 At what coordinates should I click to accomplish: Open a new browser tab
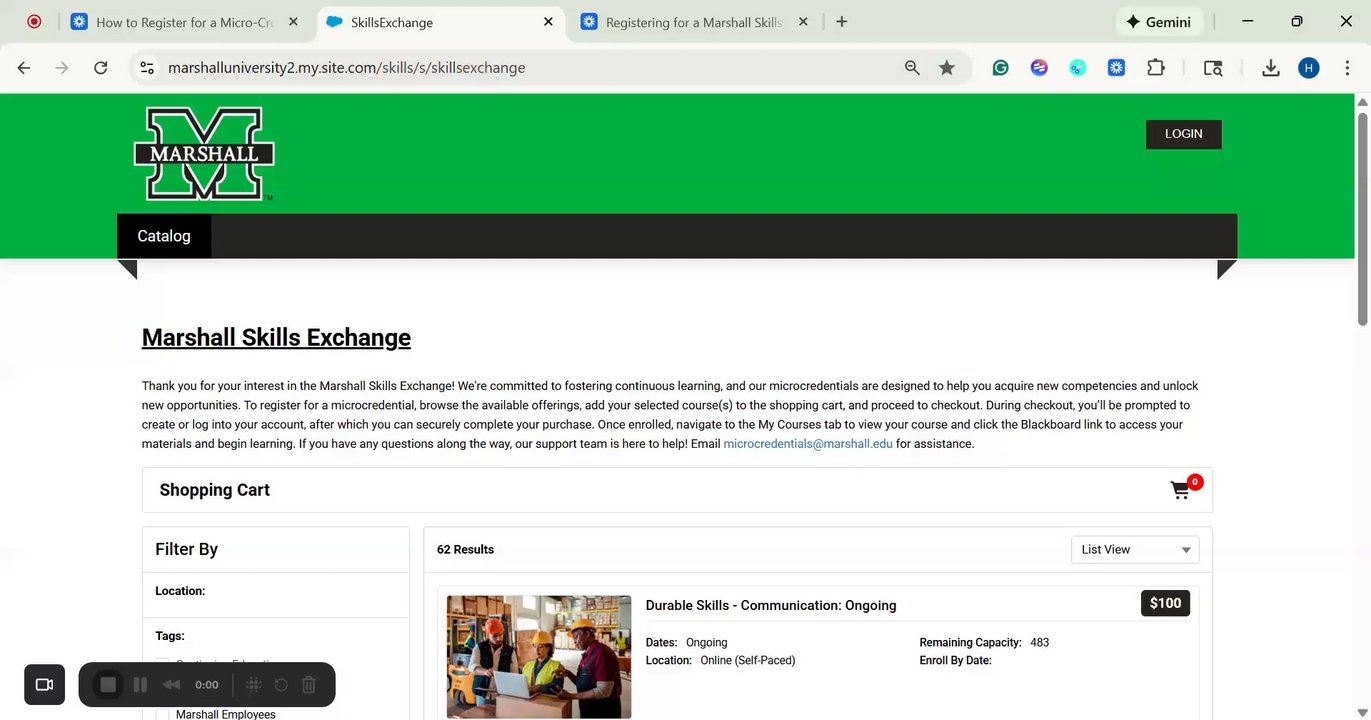tap(842, 21)
